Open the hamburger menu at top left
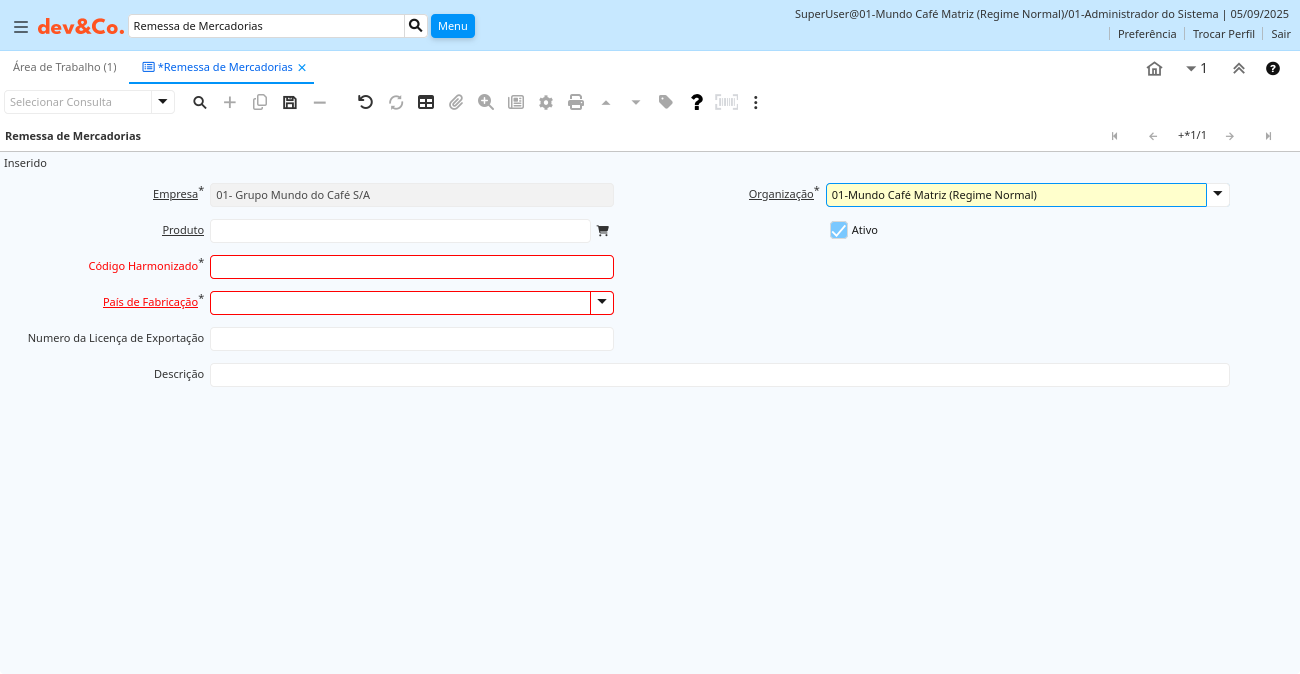The width and height of the screenshot is (1300, 674). click(20, 26)
